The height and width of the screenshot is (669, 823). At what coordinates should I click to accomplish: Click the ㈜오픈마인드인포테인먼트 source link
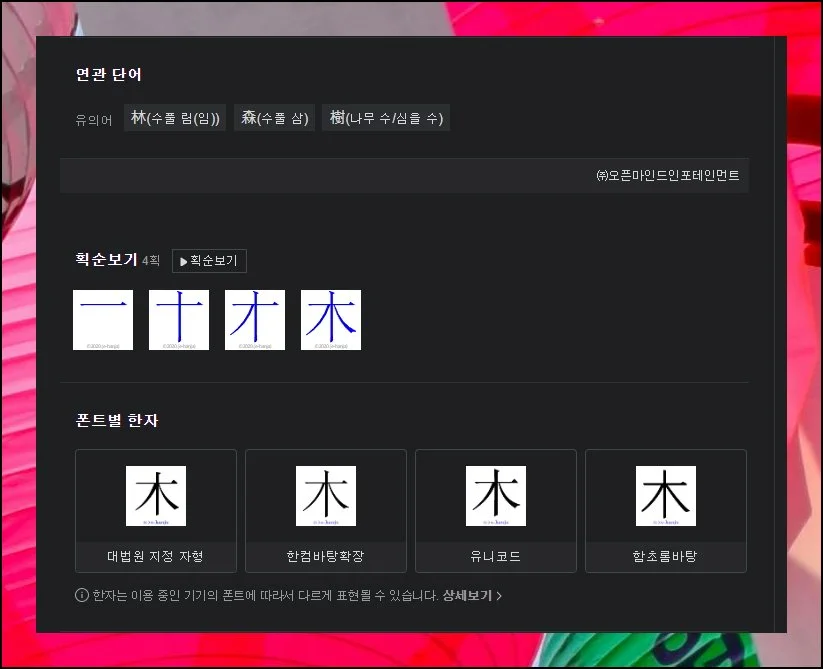tap(667, 175)
